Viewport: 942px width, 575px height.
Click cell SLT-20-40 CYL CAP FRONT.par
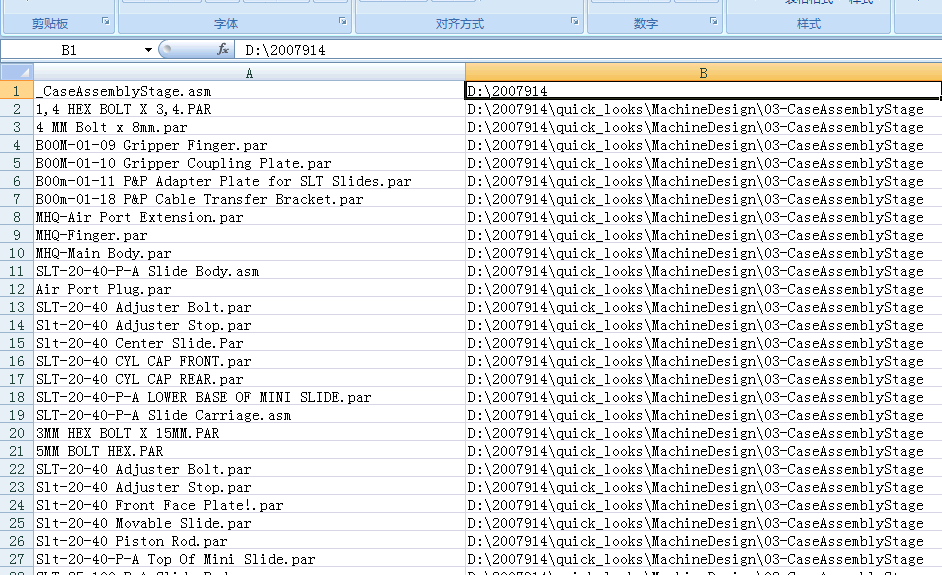(249, 361)
